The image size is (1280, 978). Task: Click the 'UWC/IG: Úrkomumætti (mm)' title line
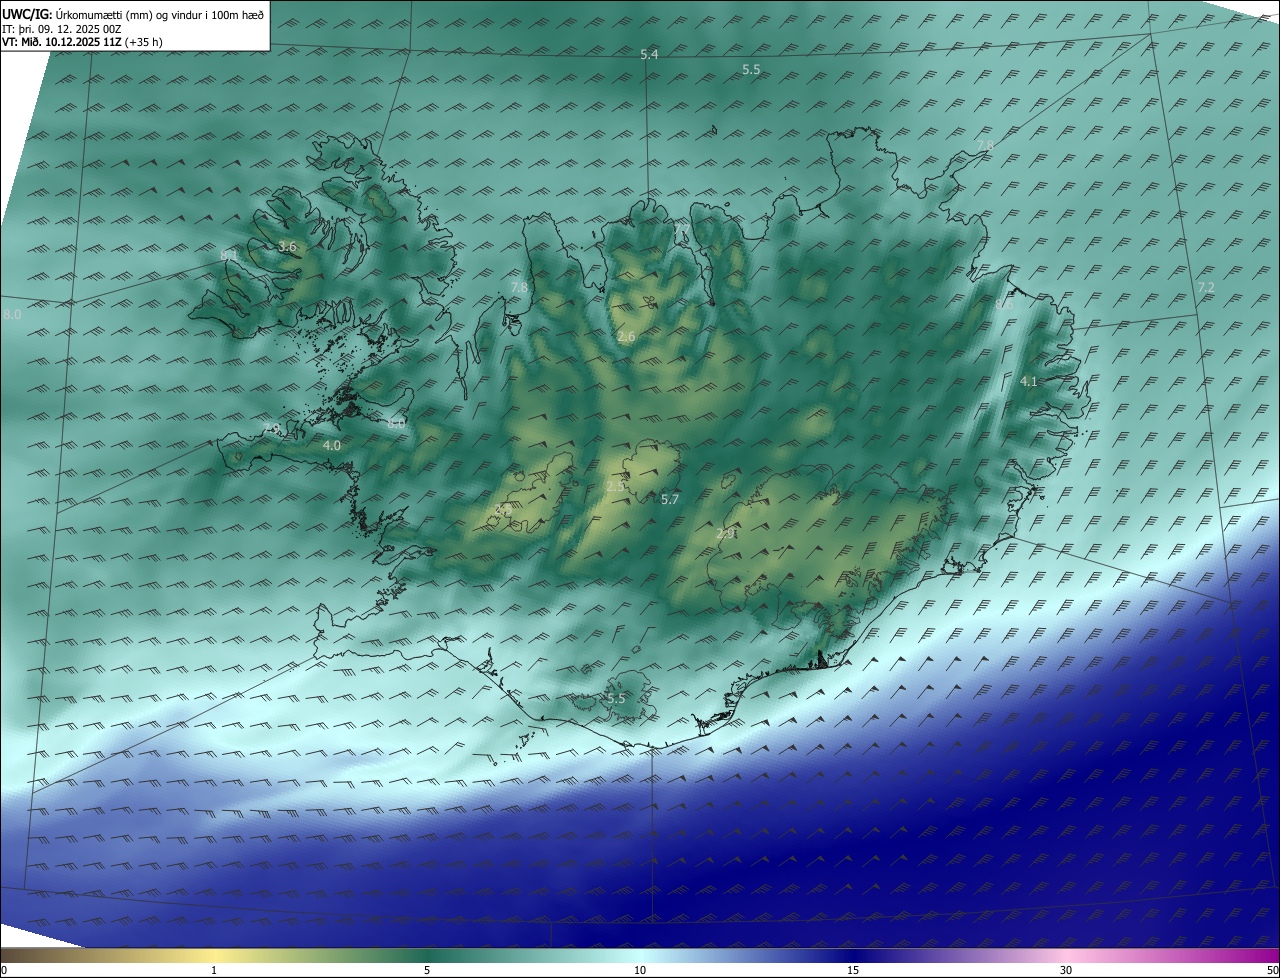pyautogui.click(x=133, y=14)
